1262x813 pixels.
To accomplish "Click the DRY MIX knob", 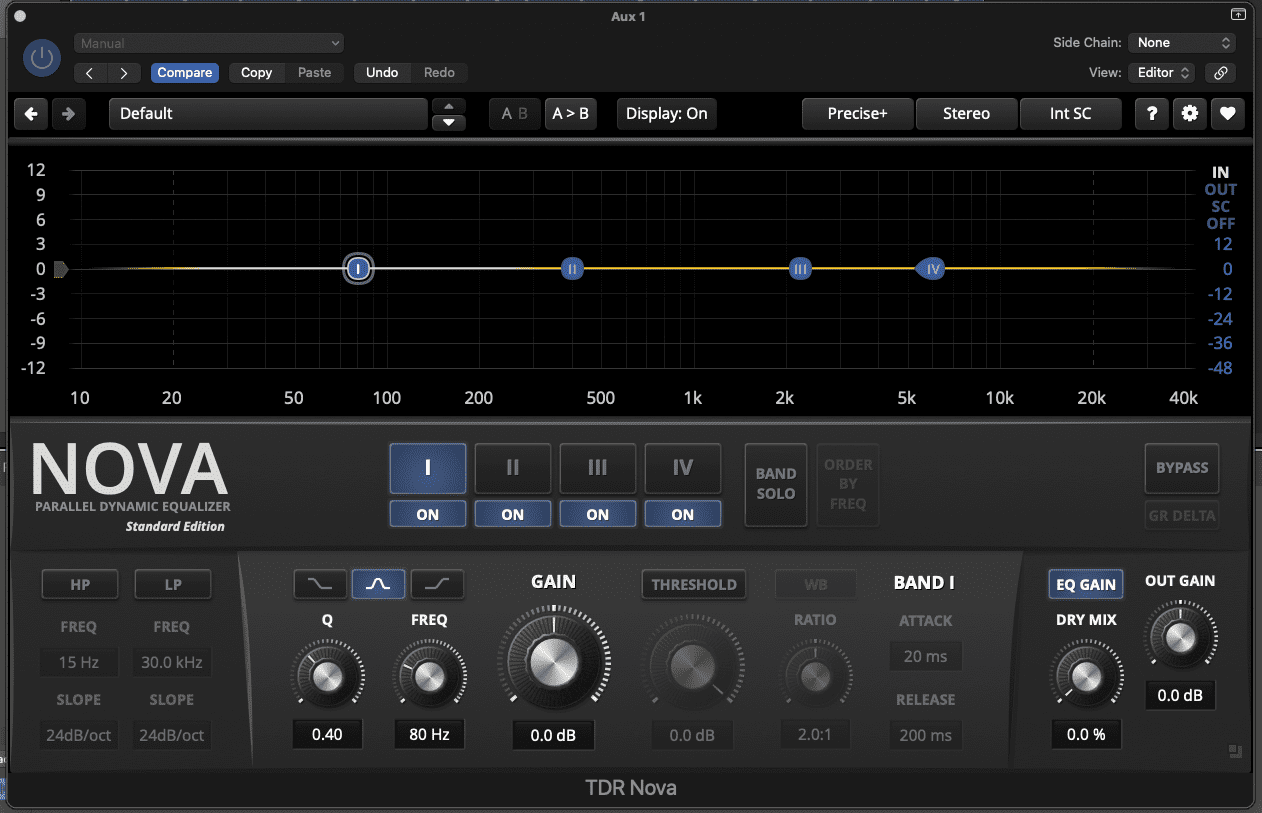I will tap(1086, 676).
